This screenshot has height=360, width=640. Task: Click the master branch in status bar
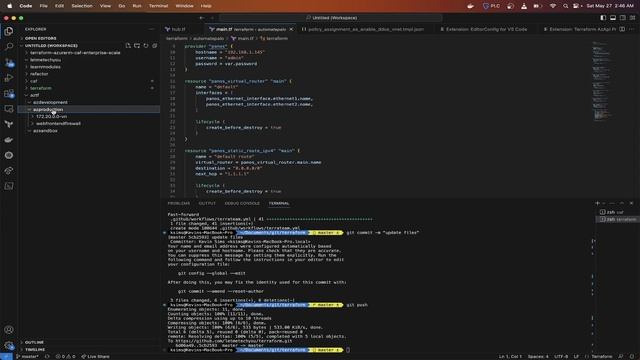27,357
